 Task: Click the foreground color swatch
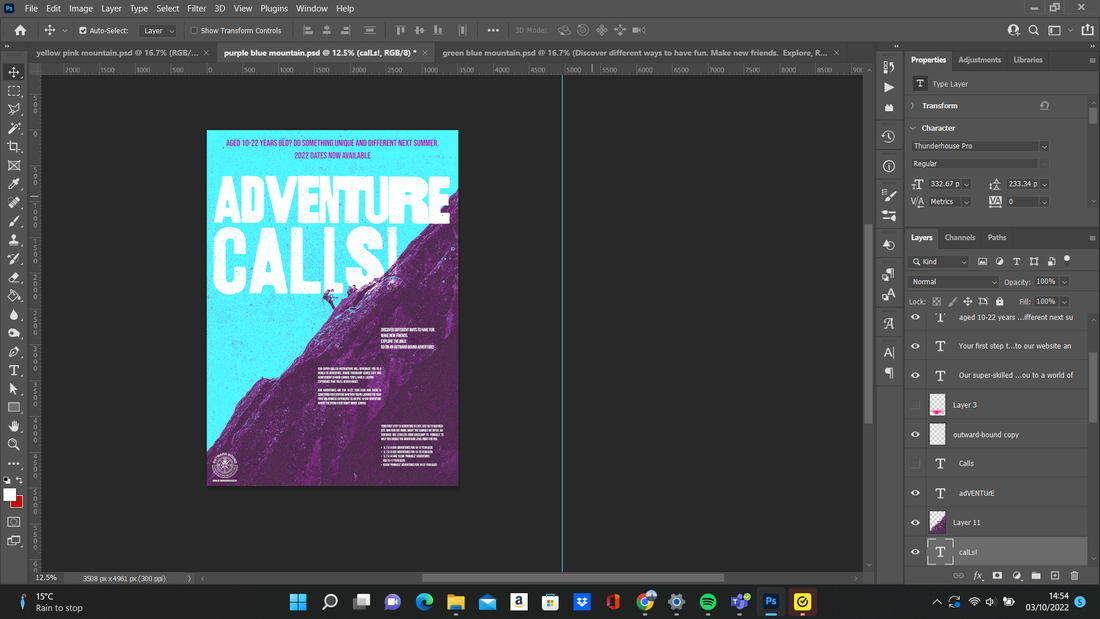(9, 494)
